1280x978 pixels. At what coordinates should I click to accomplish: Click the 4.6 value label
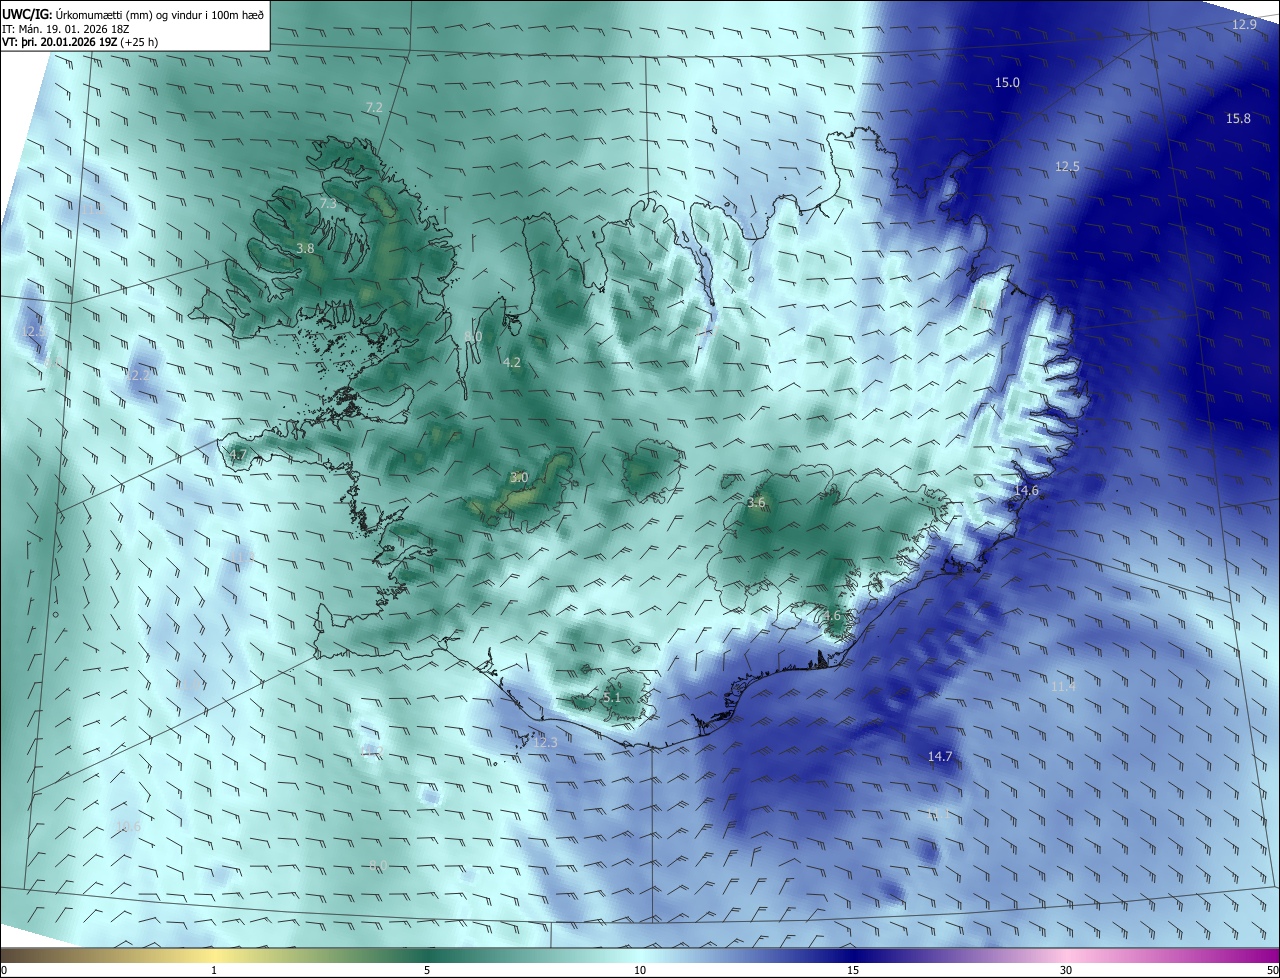[x=832, y=616]
